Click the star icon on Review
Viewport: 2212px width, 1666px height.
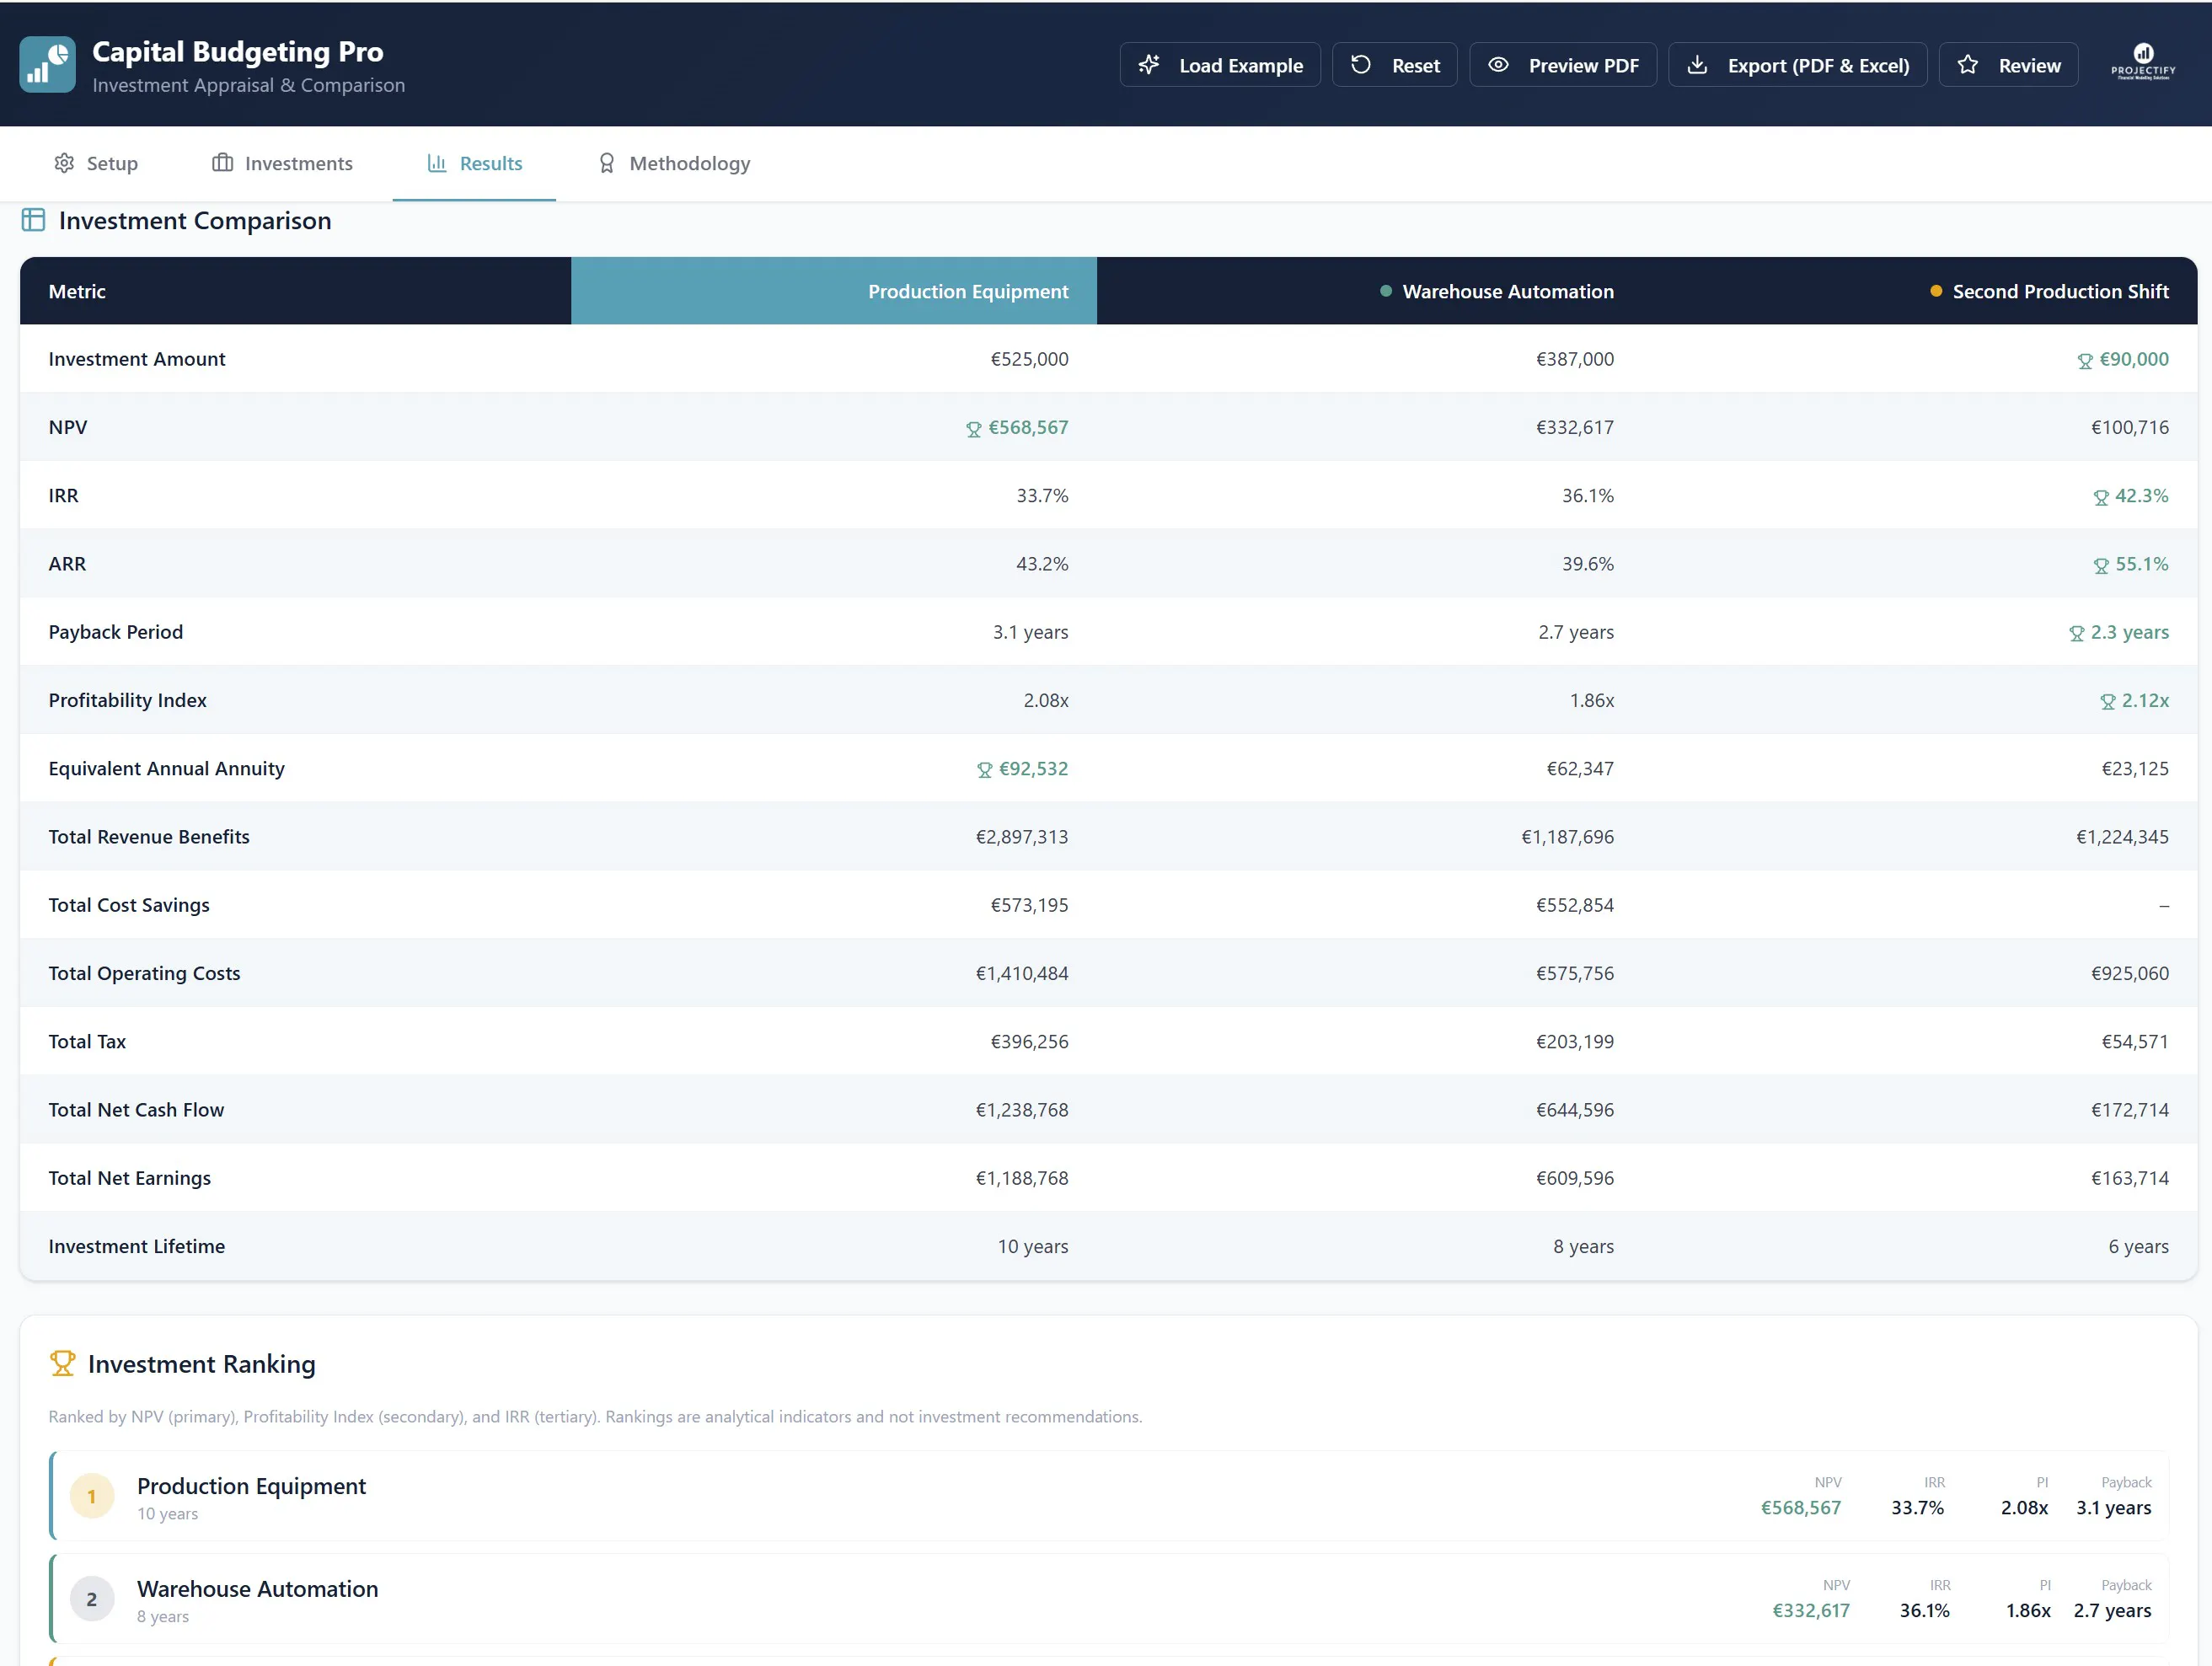point(1968,65)
